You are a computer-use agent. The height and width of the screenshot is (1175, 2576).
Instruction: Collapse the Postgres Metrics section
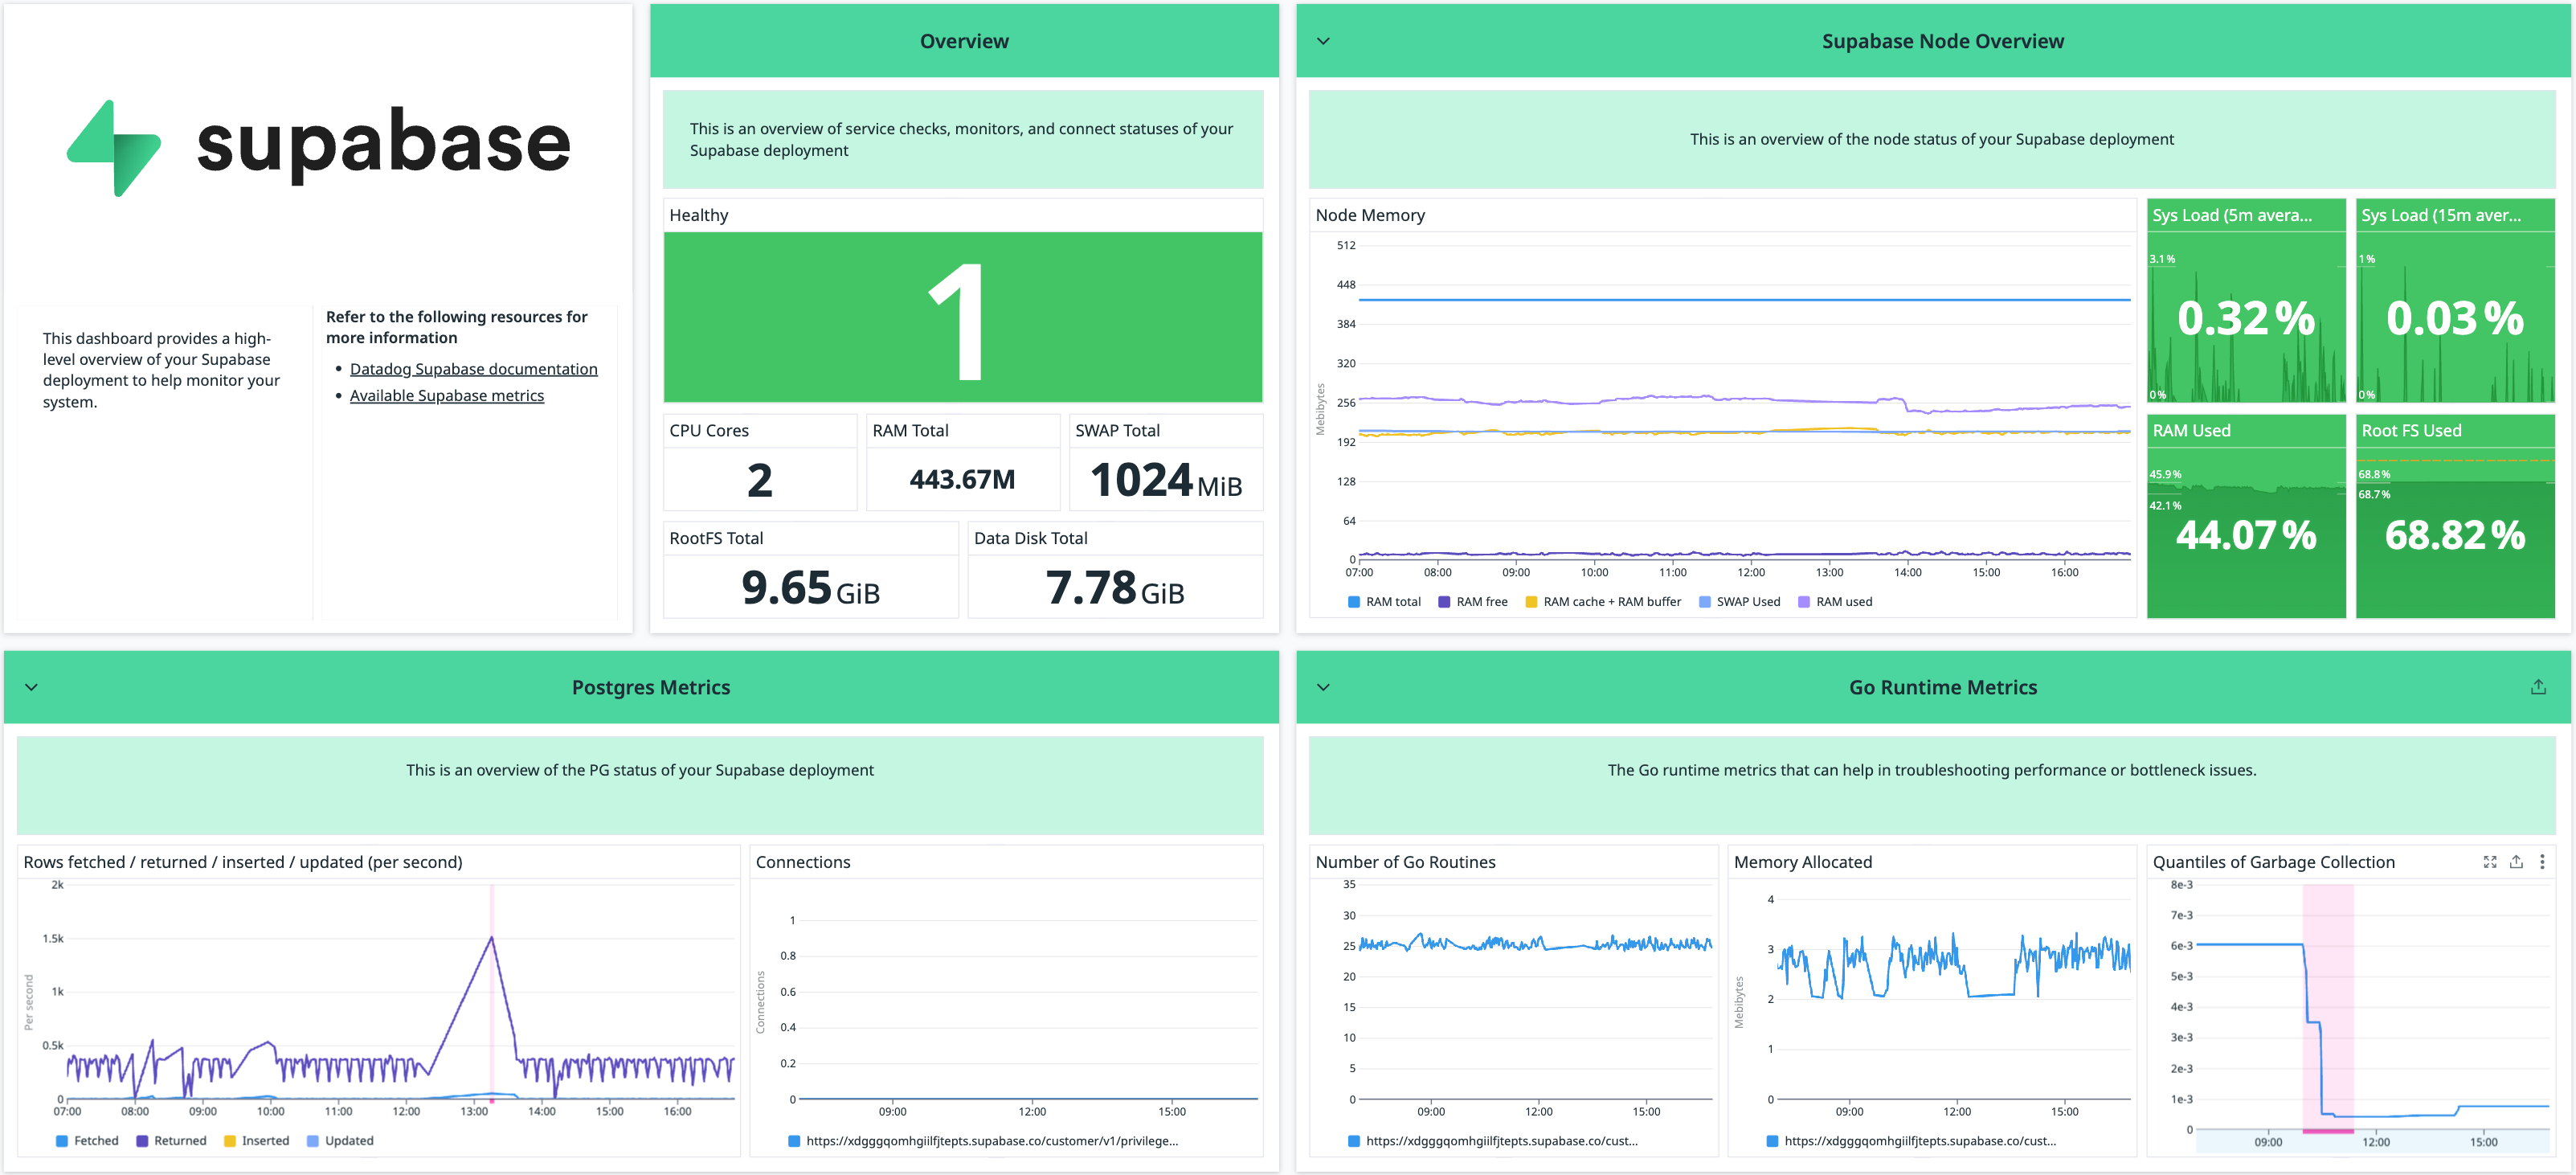point(30,687)
